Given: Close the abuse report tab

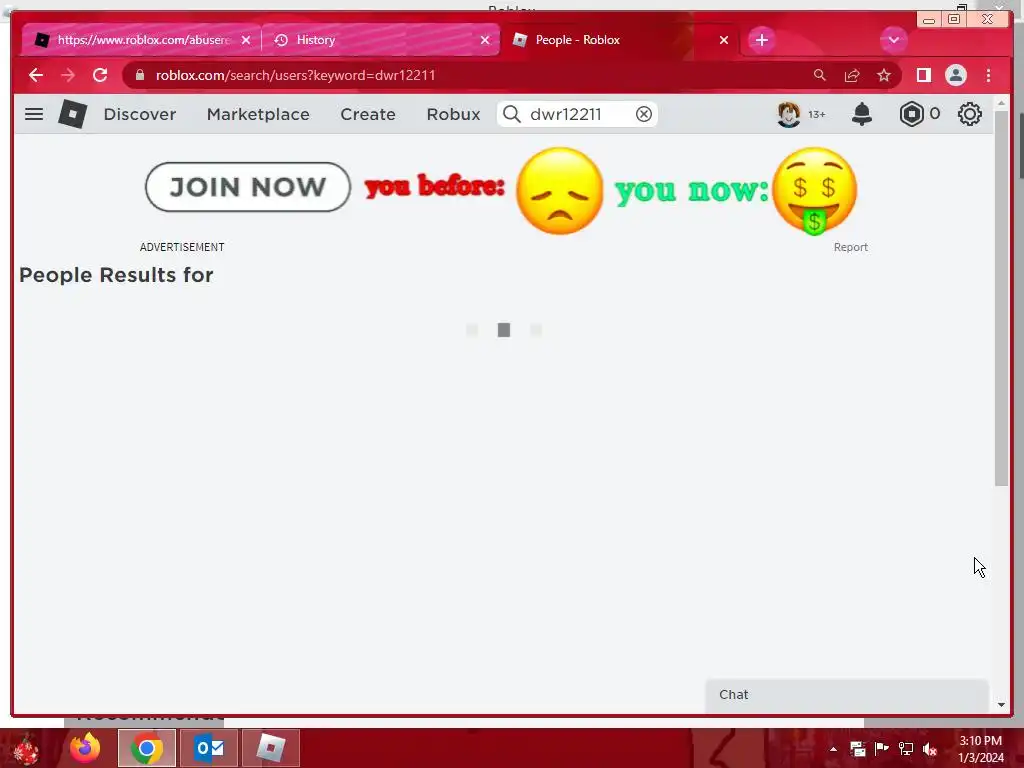Looking at the screenshot, I should [x=246, y=40].
